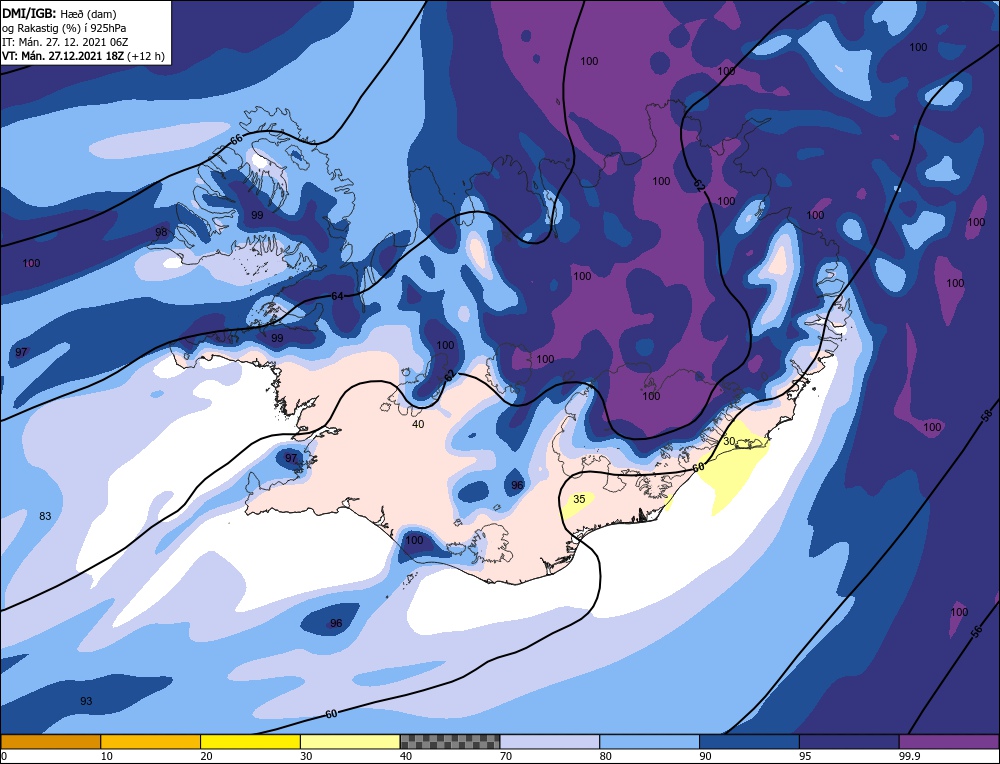
Task: Click the '80' legend tick label
Action: click(x=605, y=756)
